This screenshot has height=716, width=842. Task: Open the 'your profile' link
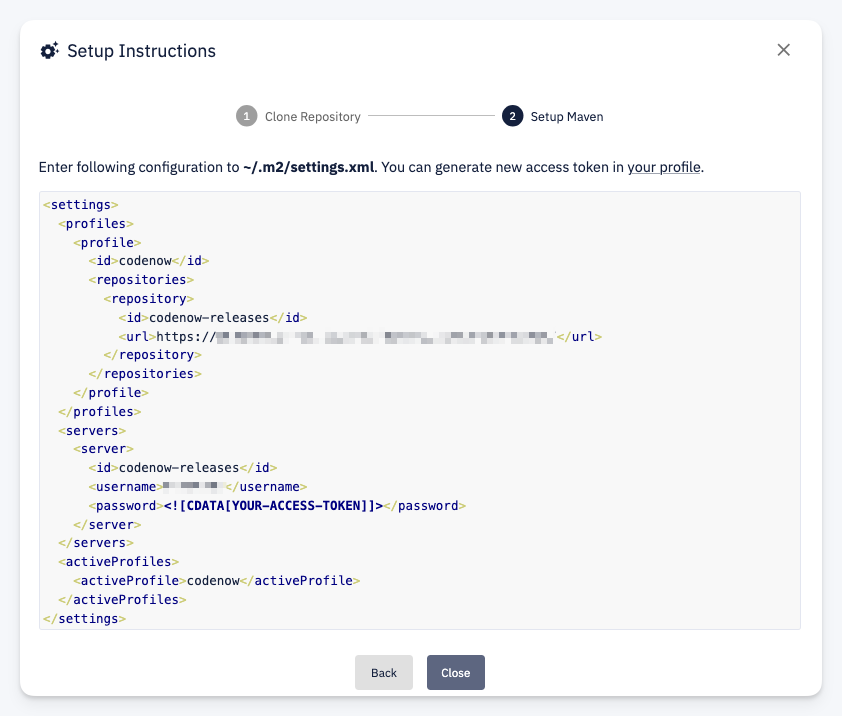click(x=664, y=167)
